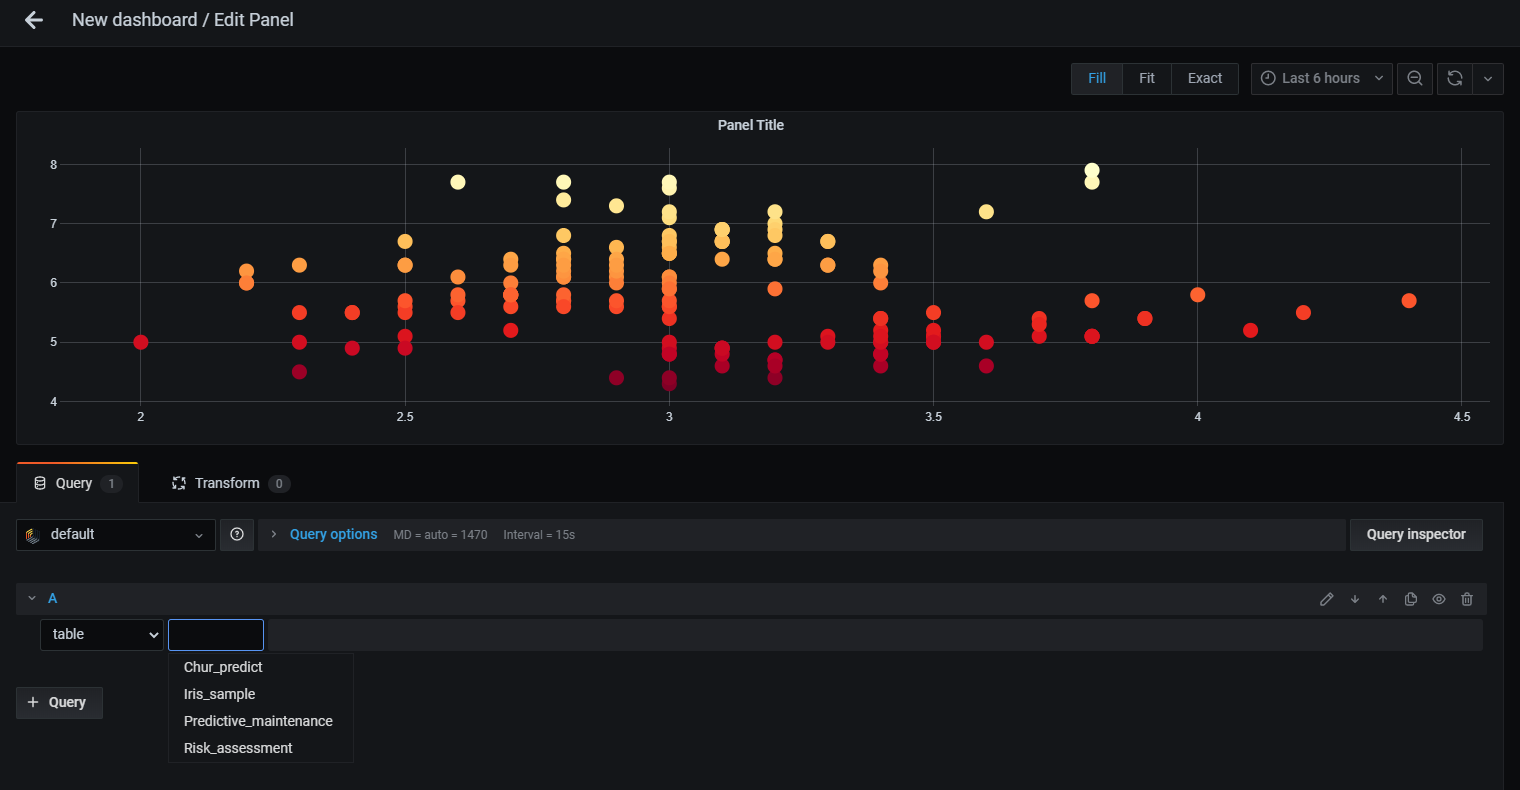The image size is (1520, 790).
Task: Click the focused table name input field
Action: coord(216,635)
